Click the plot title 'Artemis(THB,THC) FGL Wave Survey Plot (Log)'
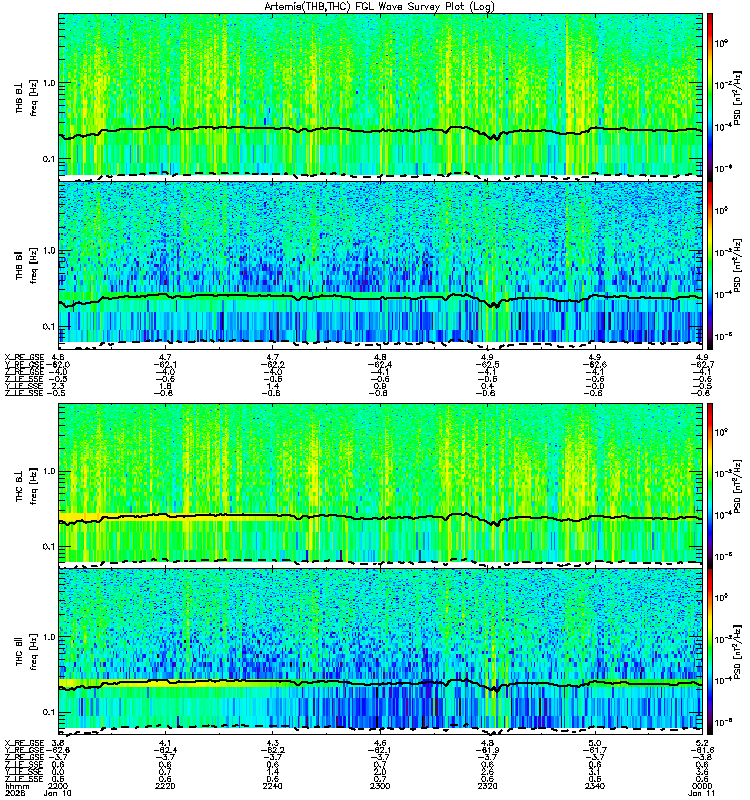The height and width of the screenshot is (800, 750). [379, 7]
